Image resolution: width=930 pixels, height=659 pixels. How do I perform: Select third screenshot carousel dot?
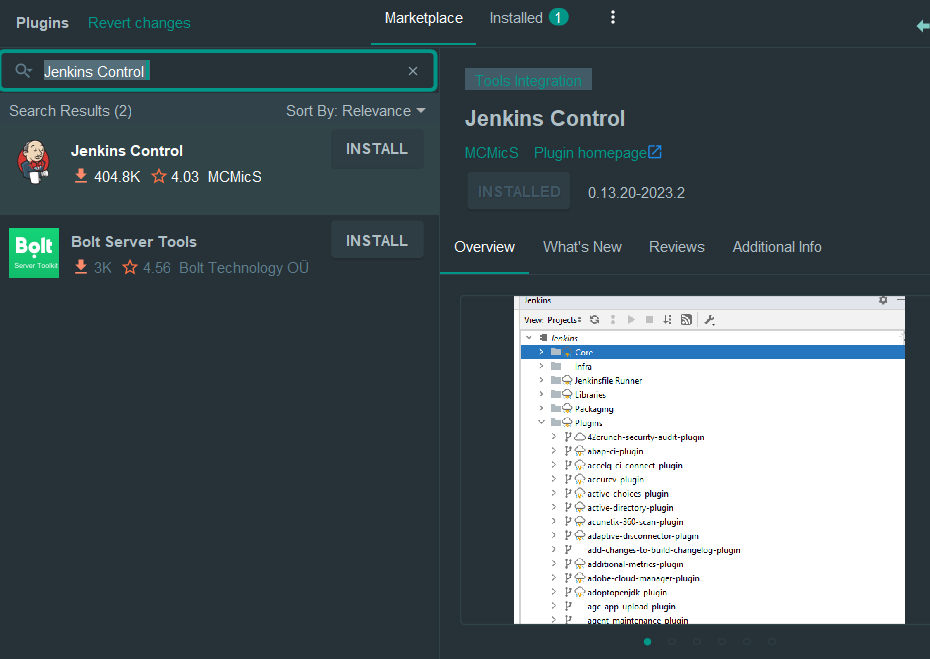click(697, 641)
